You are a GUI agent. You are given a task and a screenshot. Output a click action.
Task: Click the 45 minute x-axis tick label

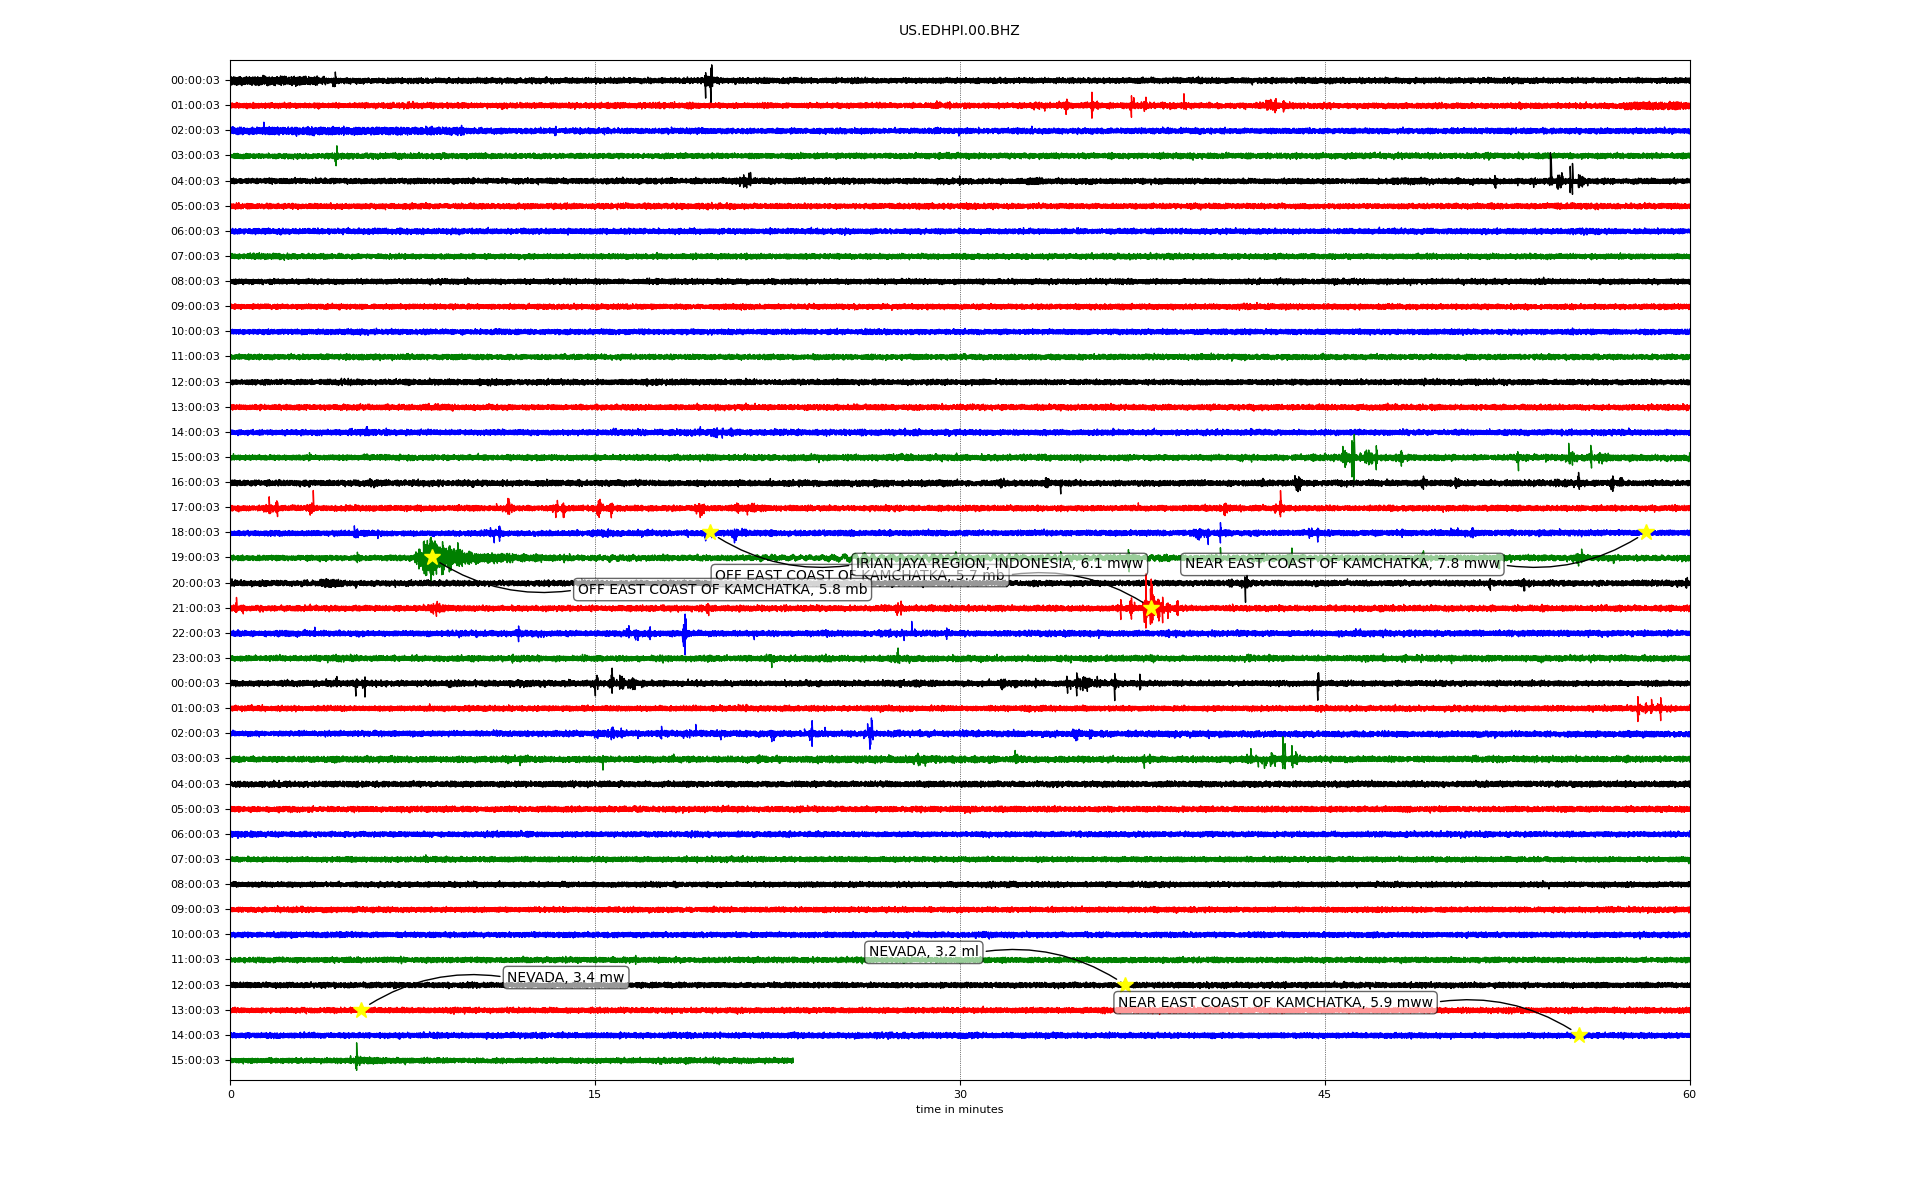point(1325,1094)
